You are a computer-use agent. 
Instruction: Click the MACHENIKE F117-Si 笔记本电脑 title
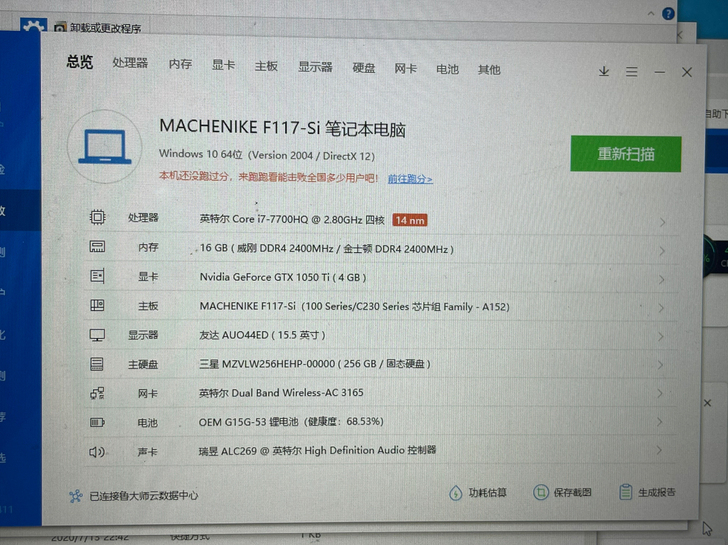282,128
